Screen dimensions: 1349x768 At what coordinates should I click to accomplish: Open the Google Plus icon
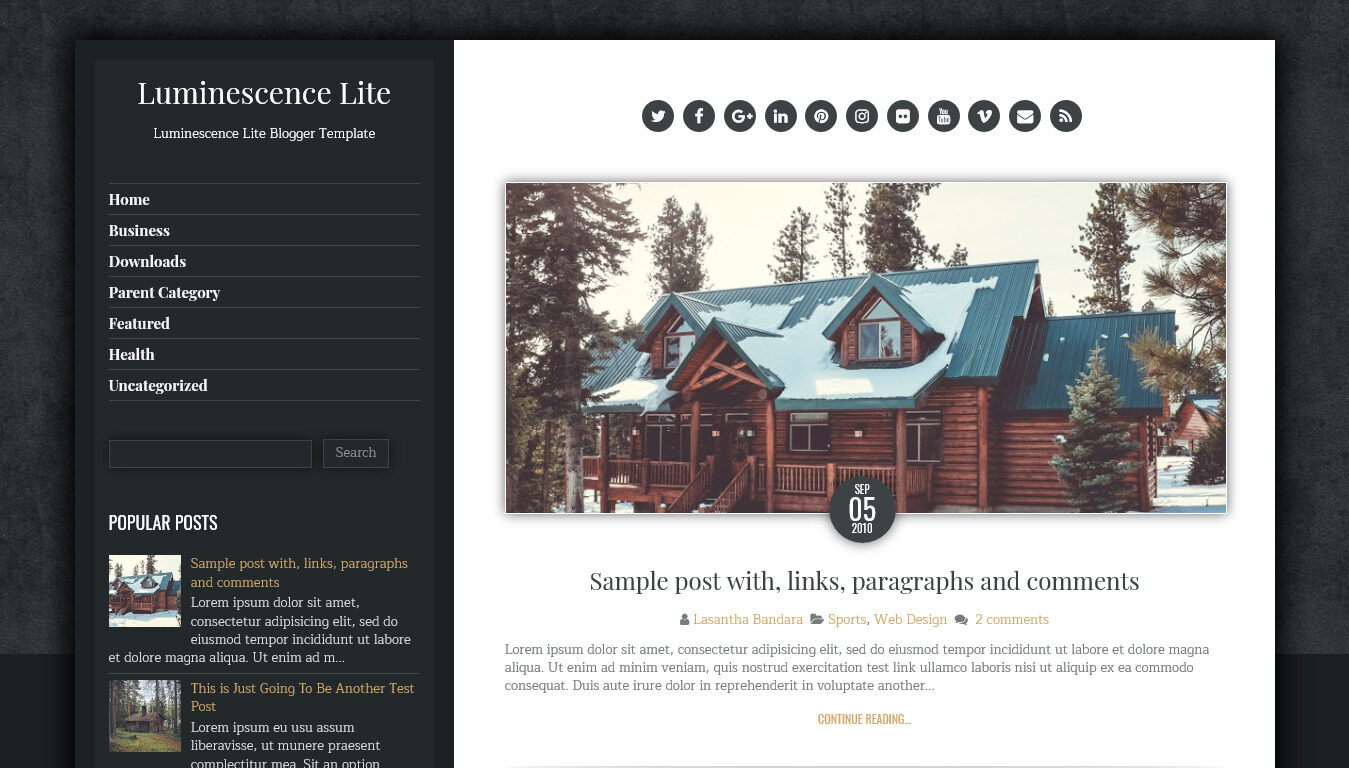(x=740, y=116)
